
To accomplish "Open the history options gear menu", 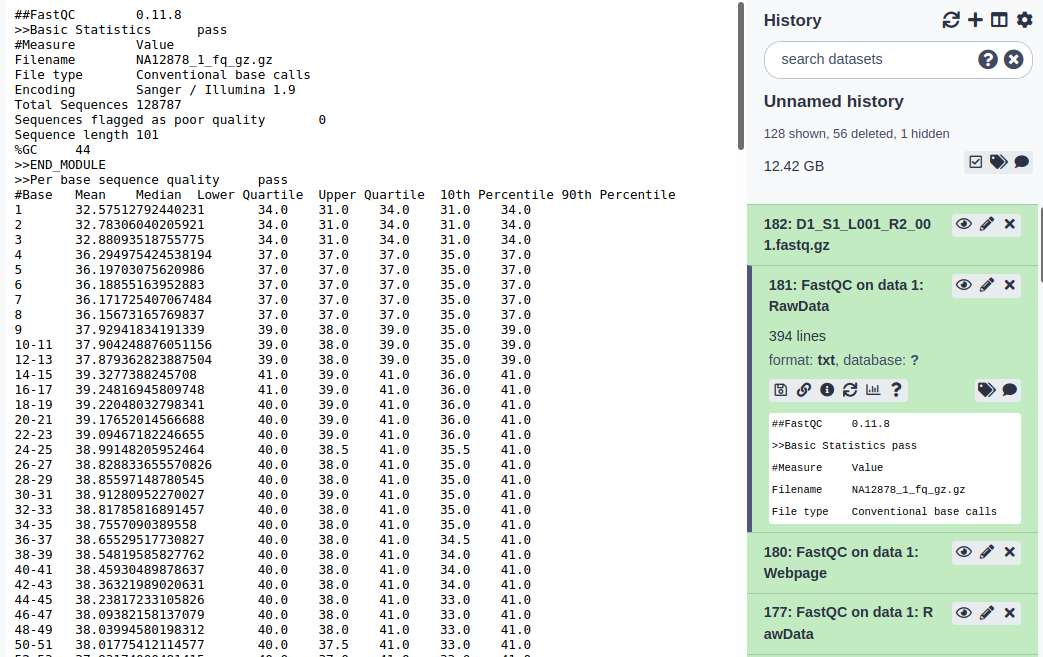I will click(1024, 20).
